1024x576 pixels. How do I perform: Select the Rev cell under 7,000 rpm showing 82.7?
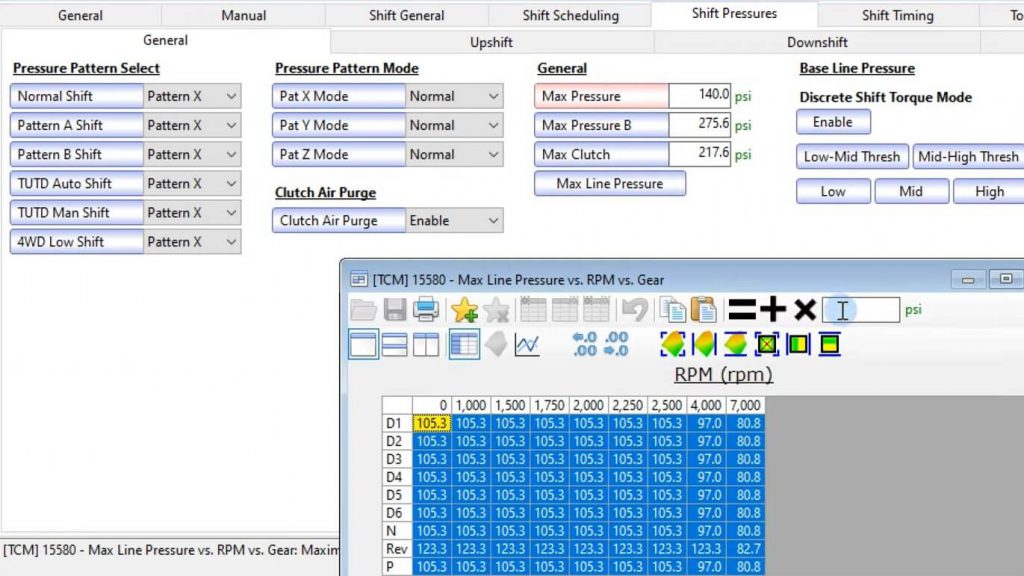745,549
